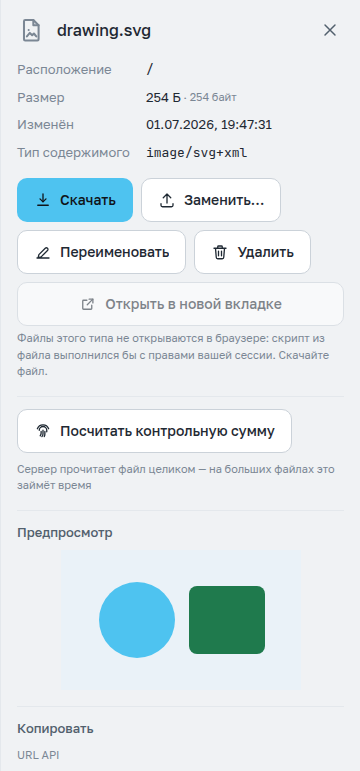Screen dimensions: 360x771
Task: Click Посчитать контрольную сумму button
Action: click(x=154, y=431)
